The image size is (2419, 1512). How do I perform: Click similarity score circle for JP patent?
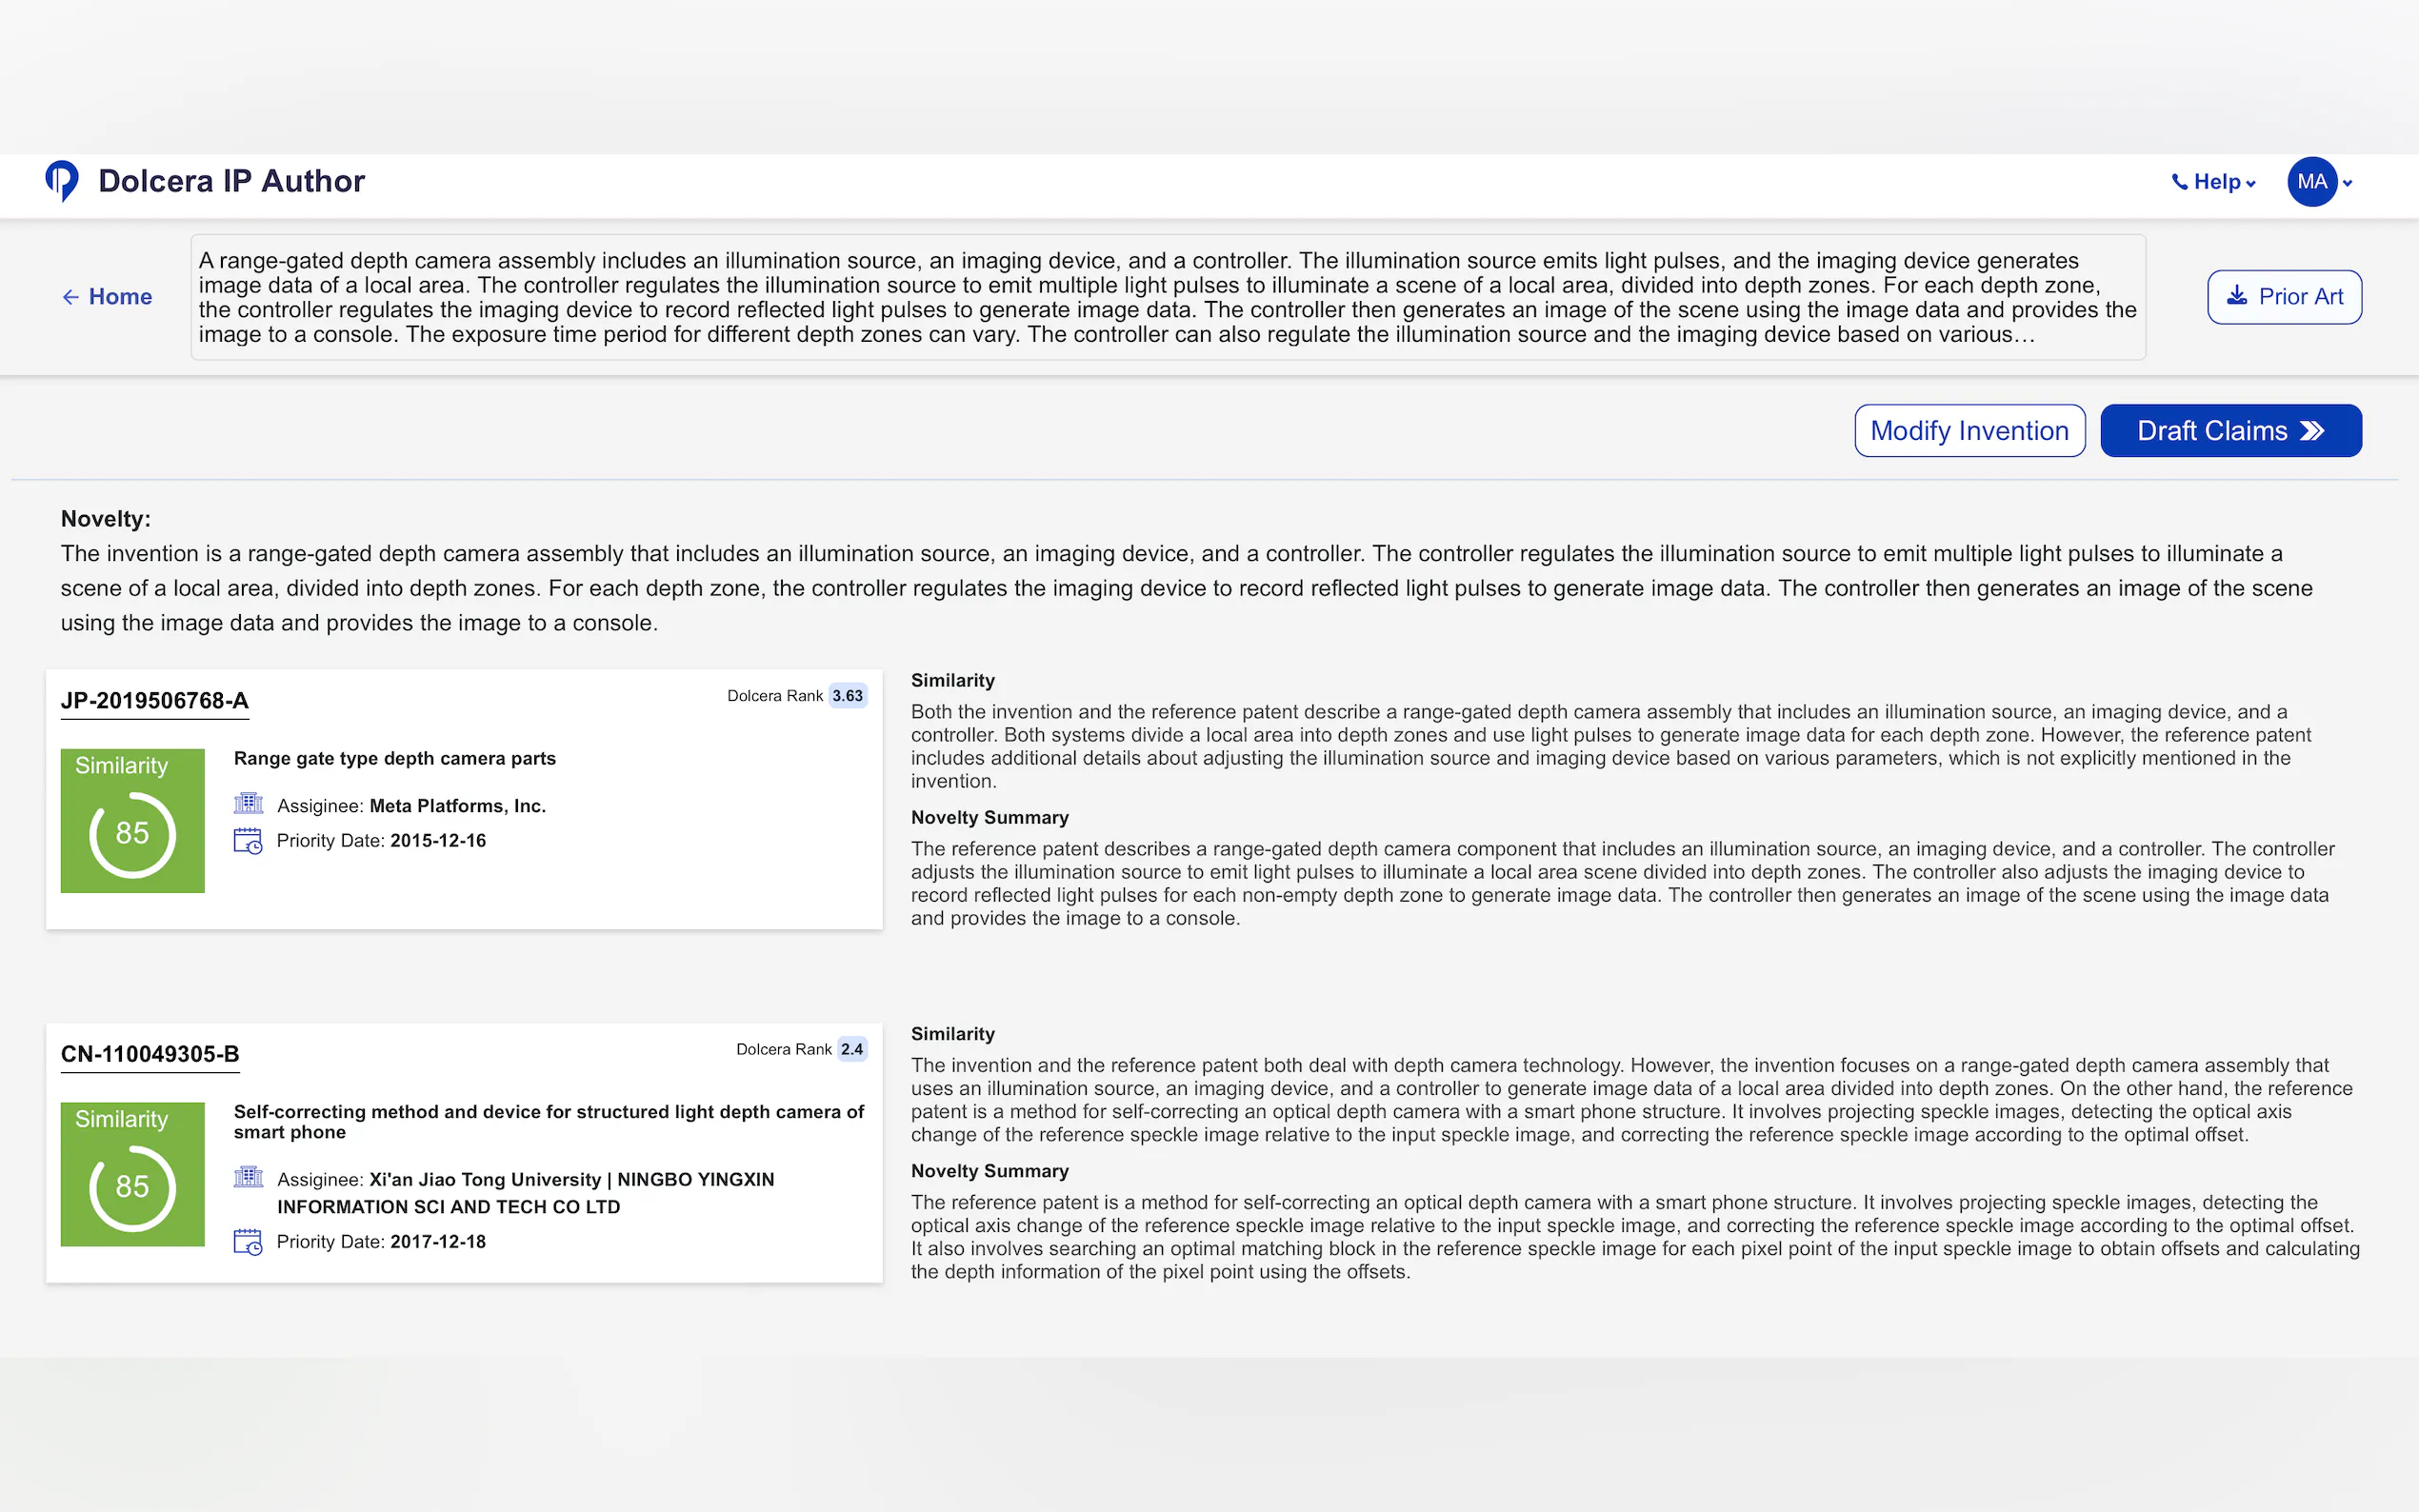point(132,834)
